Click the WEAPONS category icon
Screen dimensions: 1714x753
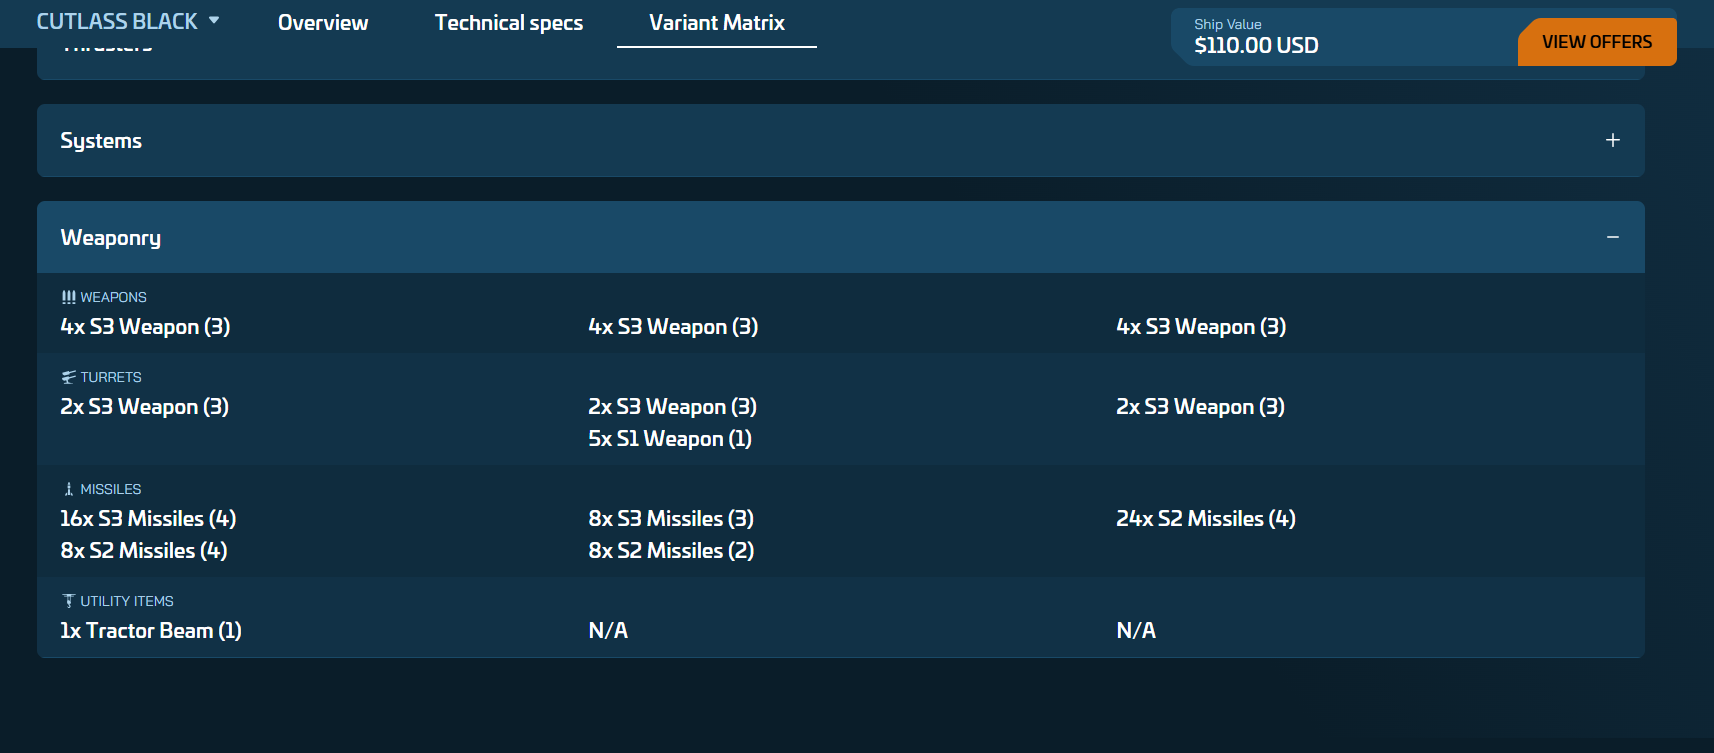(x=68, y=297)
